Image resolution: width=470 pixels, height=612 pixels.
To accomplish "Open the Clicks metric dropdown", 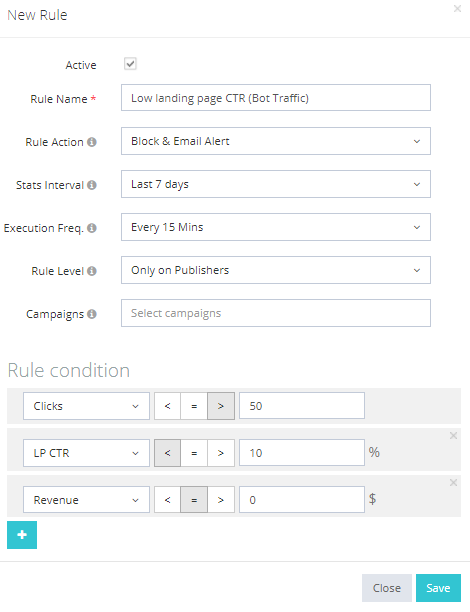I will tap(86, 406).
